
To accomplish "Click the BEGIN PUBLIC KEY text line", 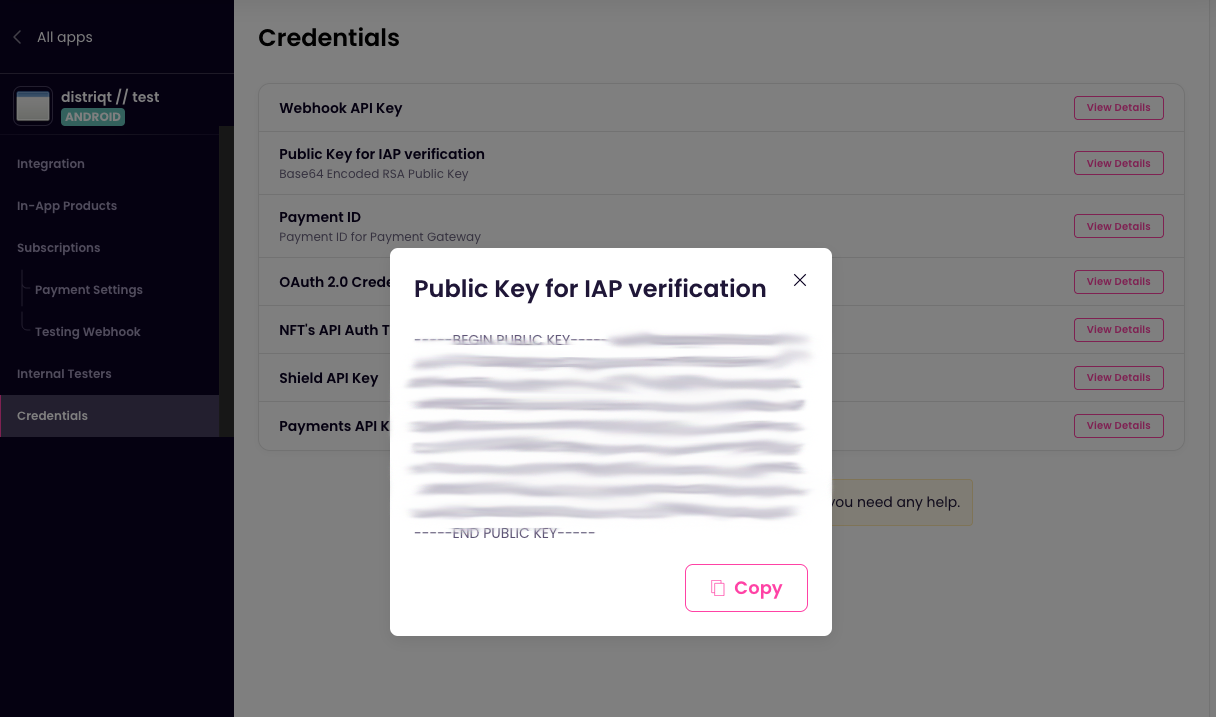I will [510, 340].
